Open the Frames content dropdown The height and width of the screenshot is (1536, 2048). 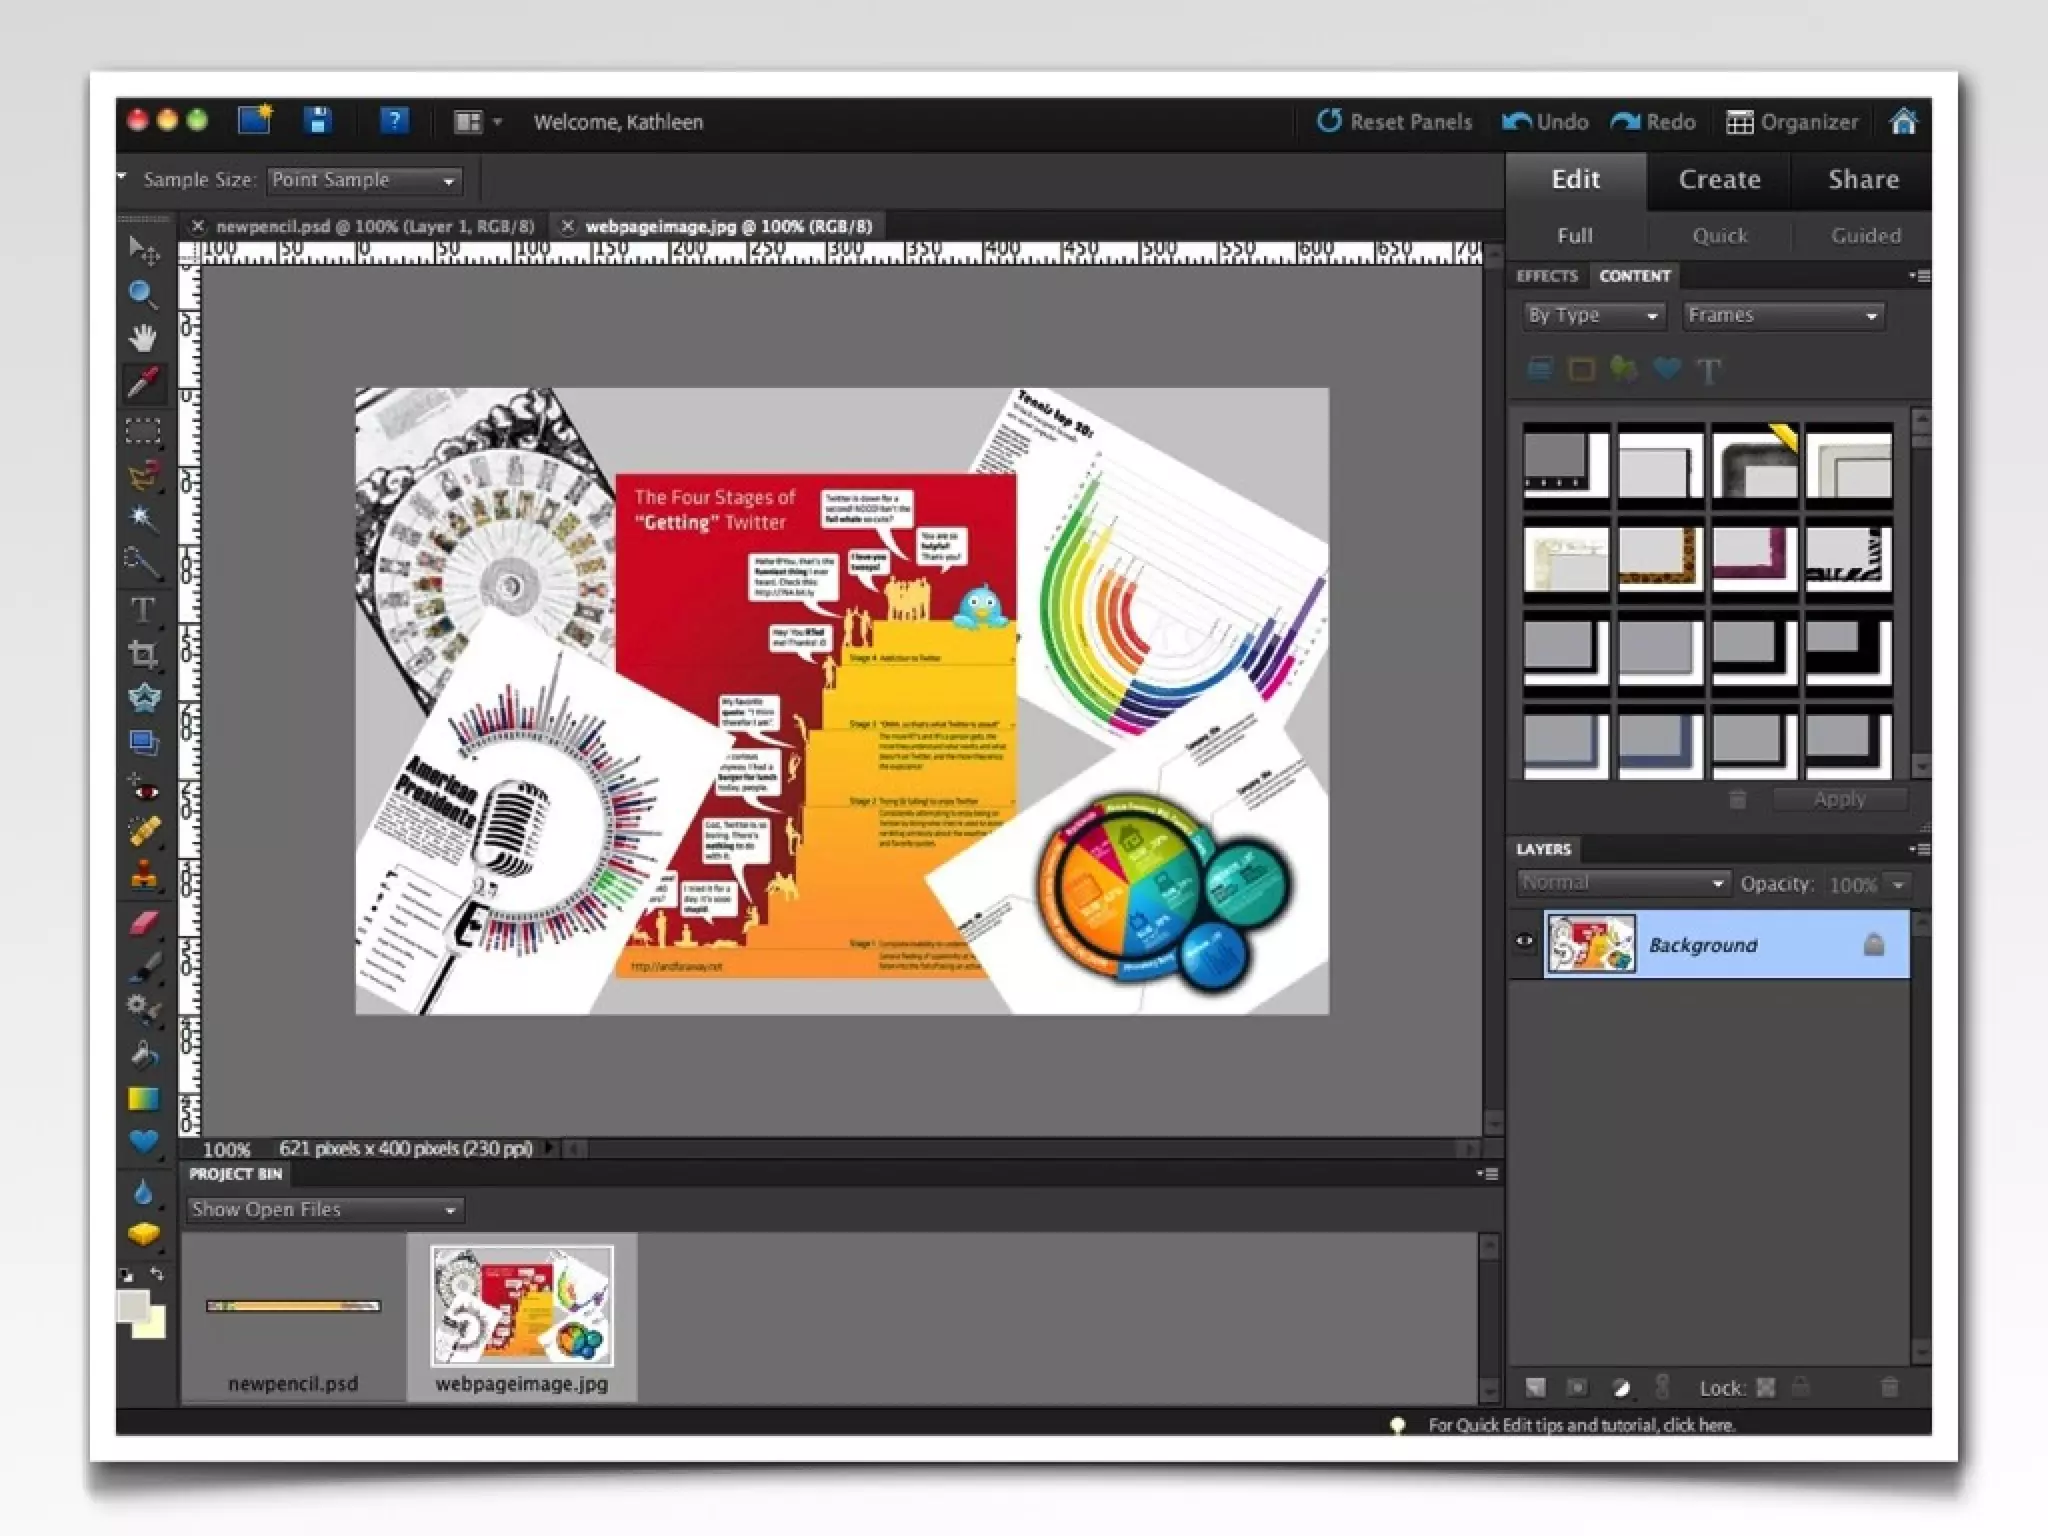1782,316
